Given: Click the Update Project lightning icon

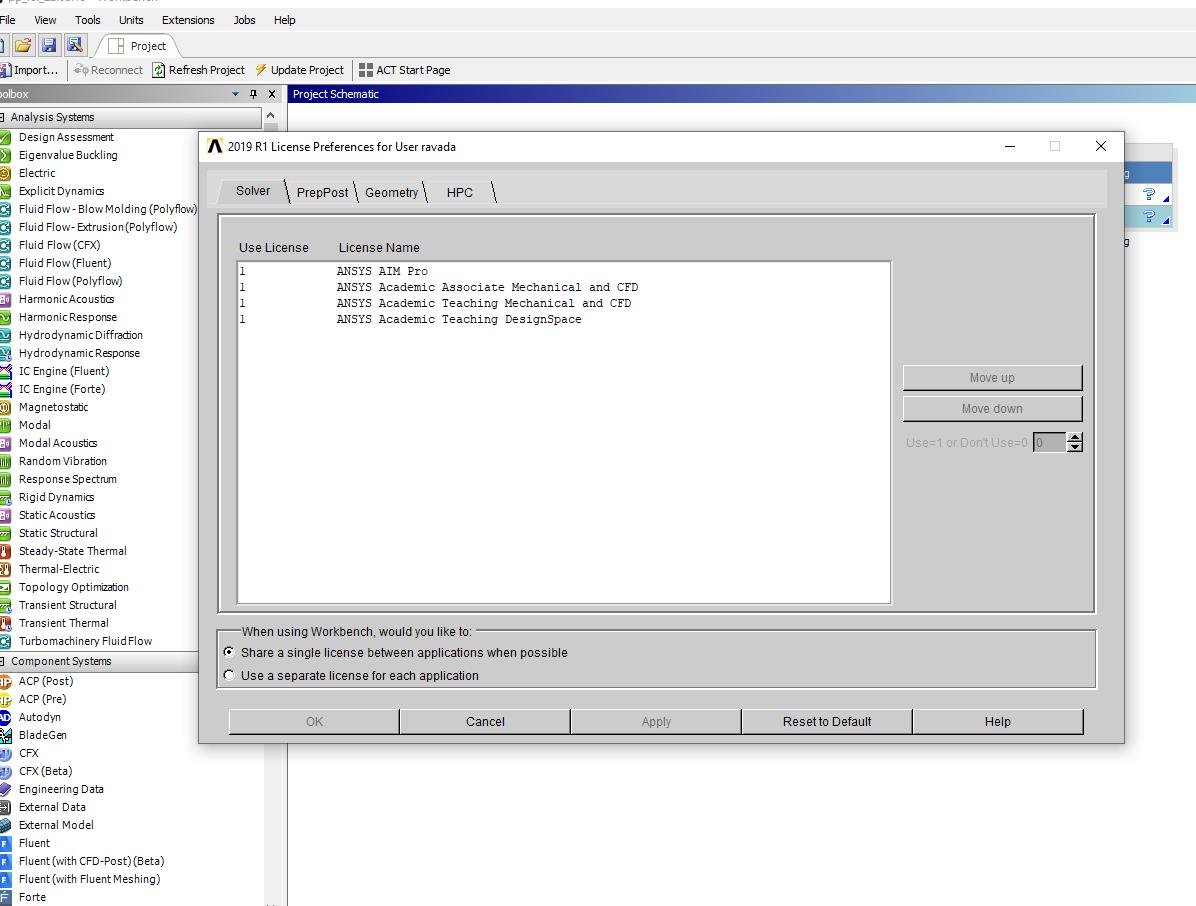Looking at the screenshot, I should pyautogui.click(x=261, y=70).
